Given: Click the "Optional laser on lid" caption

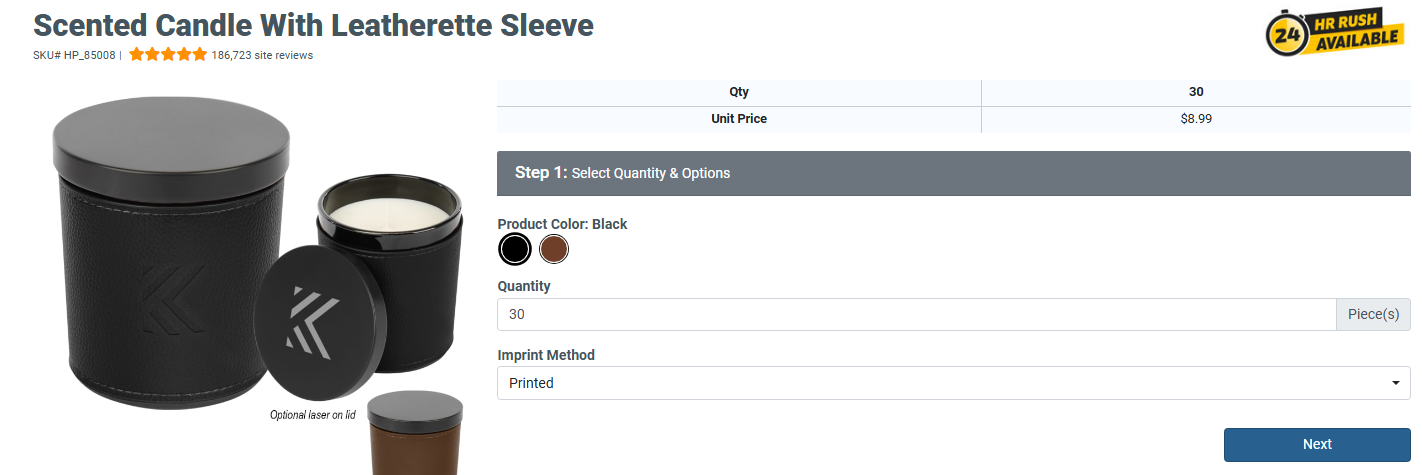Looking at the screenshot, I should point(313,414).
